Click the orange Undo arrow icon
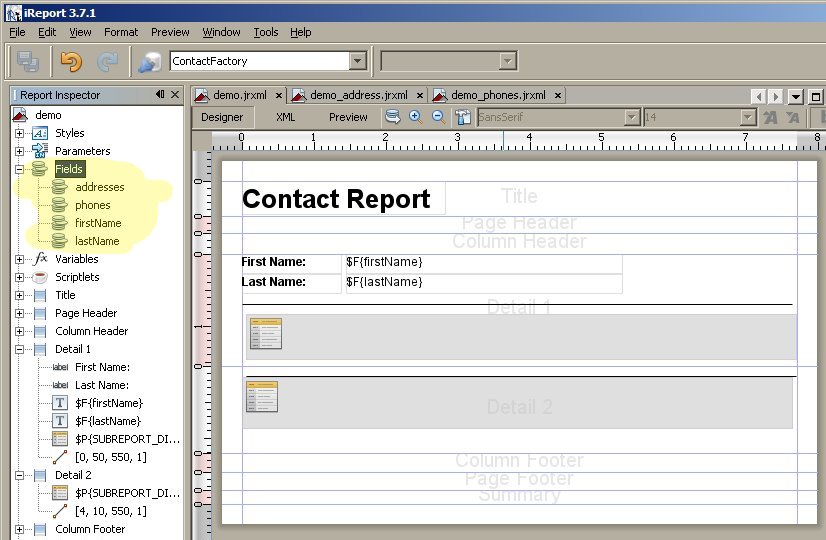This screenshot has height=540, width=826. click(71, 62)
